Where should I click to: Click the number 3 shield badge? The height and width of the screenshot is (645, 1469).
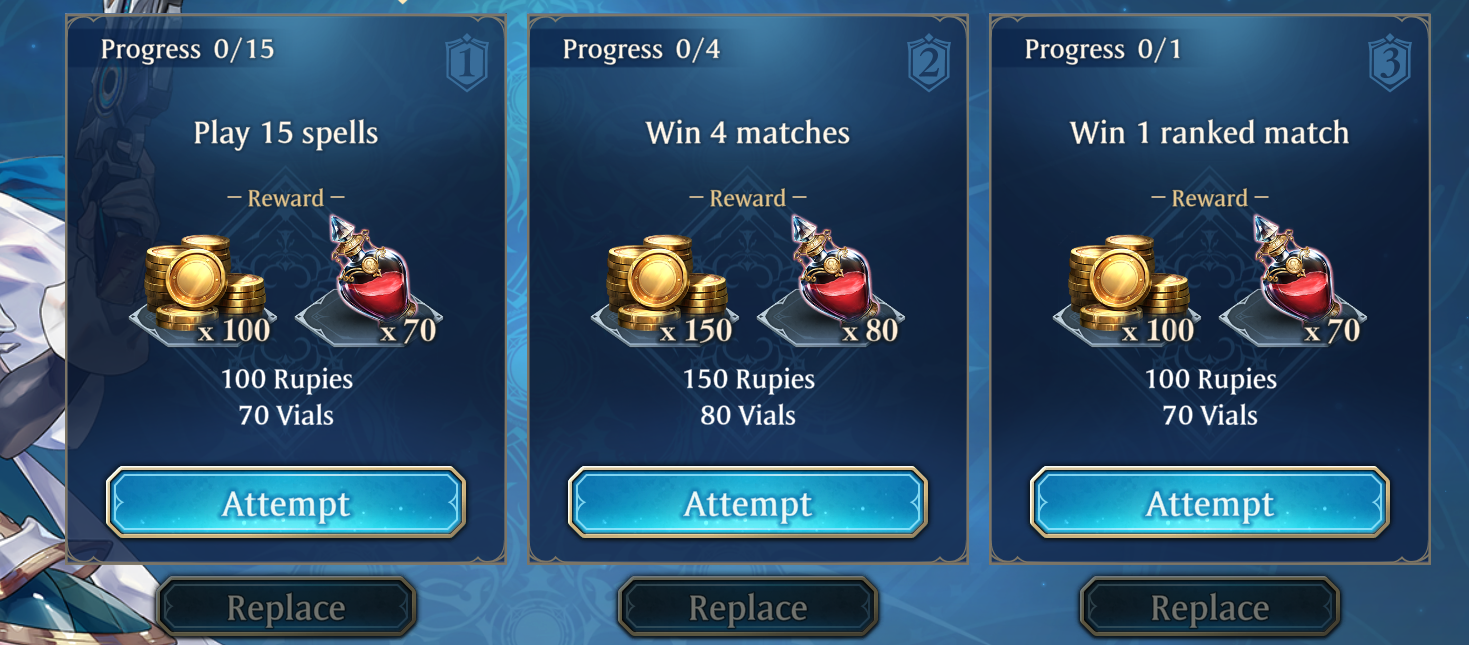click(x=1391, y=64)
